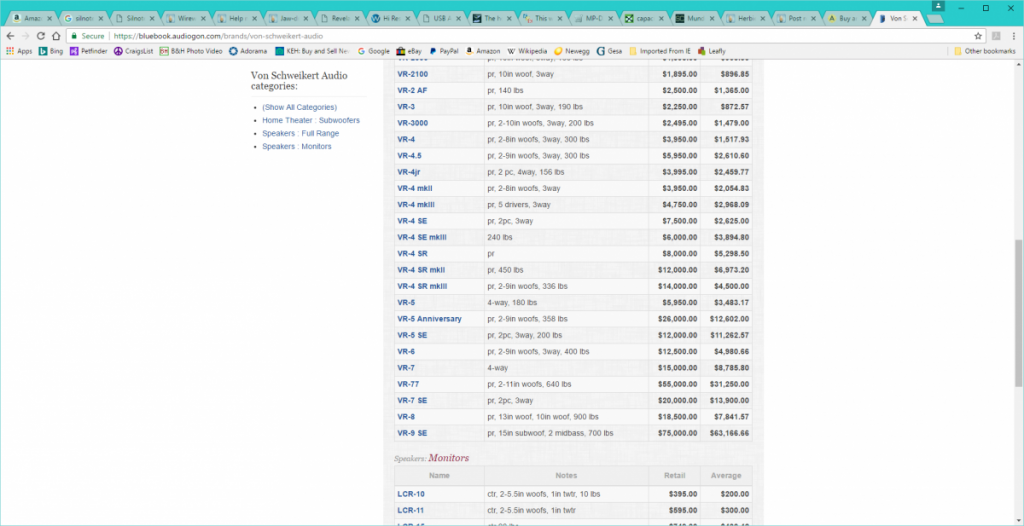Click Show All Categories link

[x=300, y=107]
